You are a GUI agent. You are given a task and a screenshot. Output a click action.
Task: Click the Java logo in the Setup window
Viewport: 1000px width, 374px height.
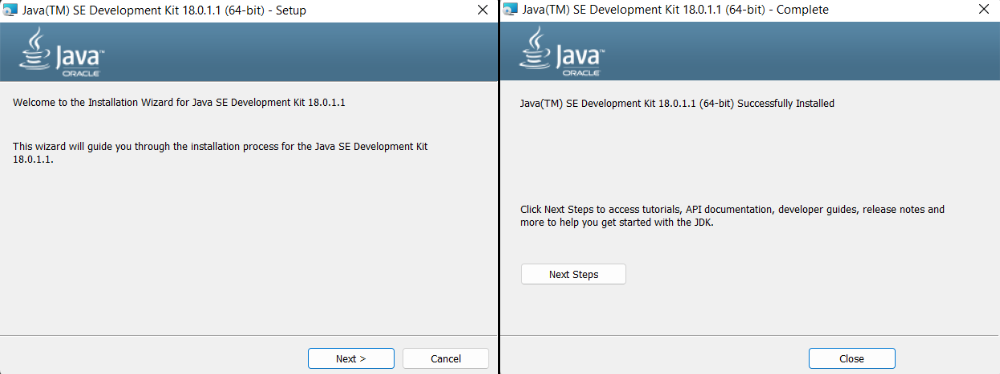coord(62,52)
